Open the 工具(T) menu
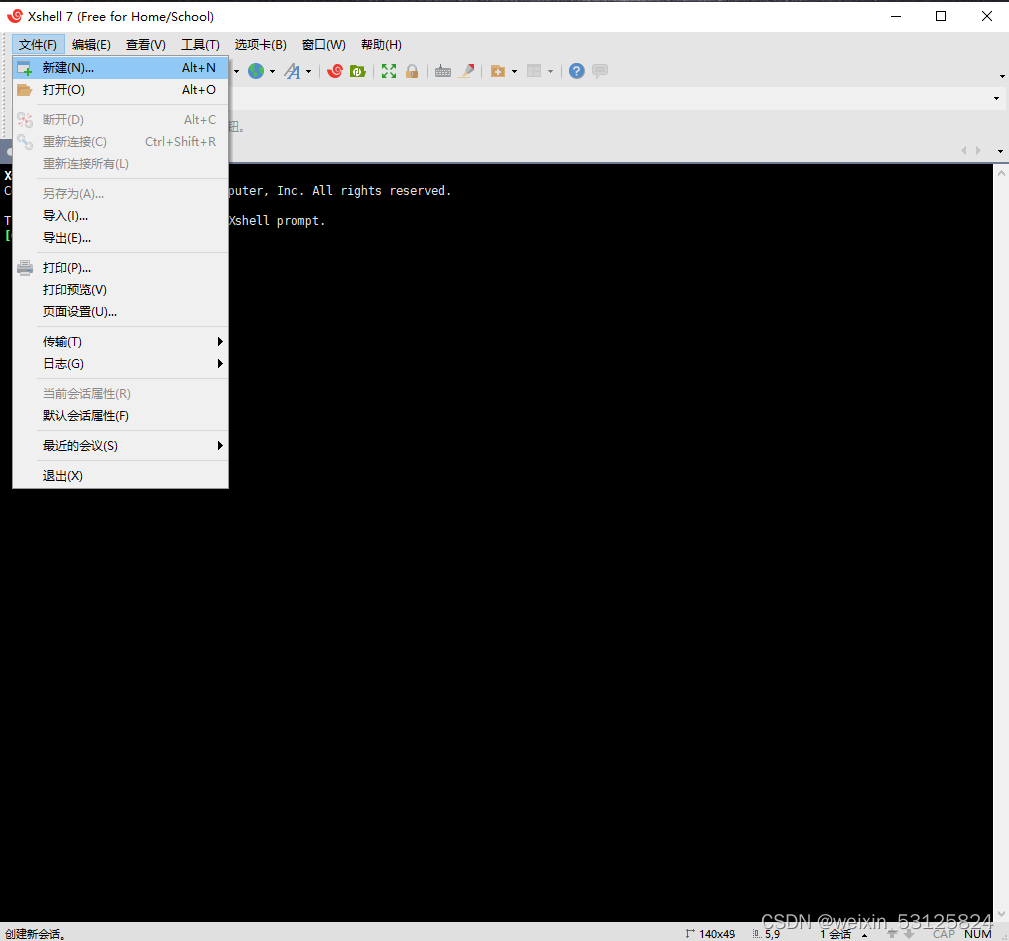 pos(199,44)
